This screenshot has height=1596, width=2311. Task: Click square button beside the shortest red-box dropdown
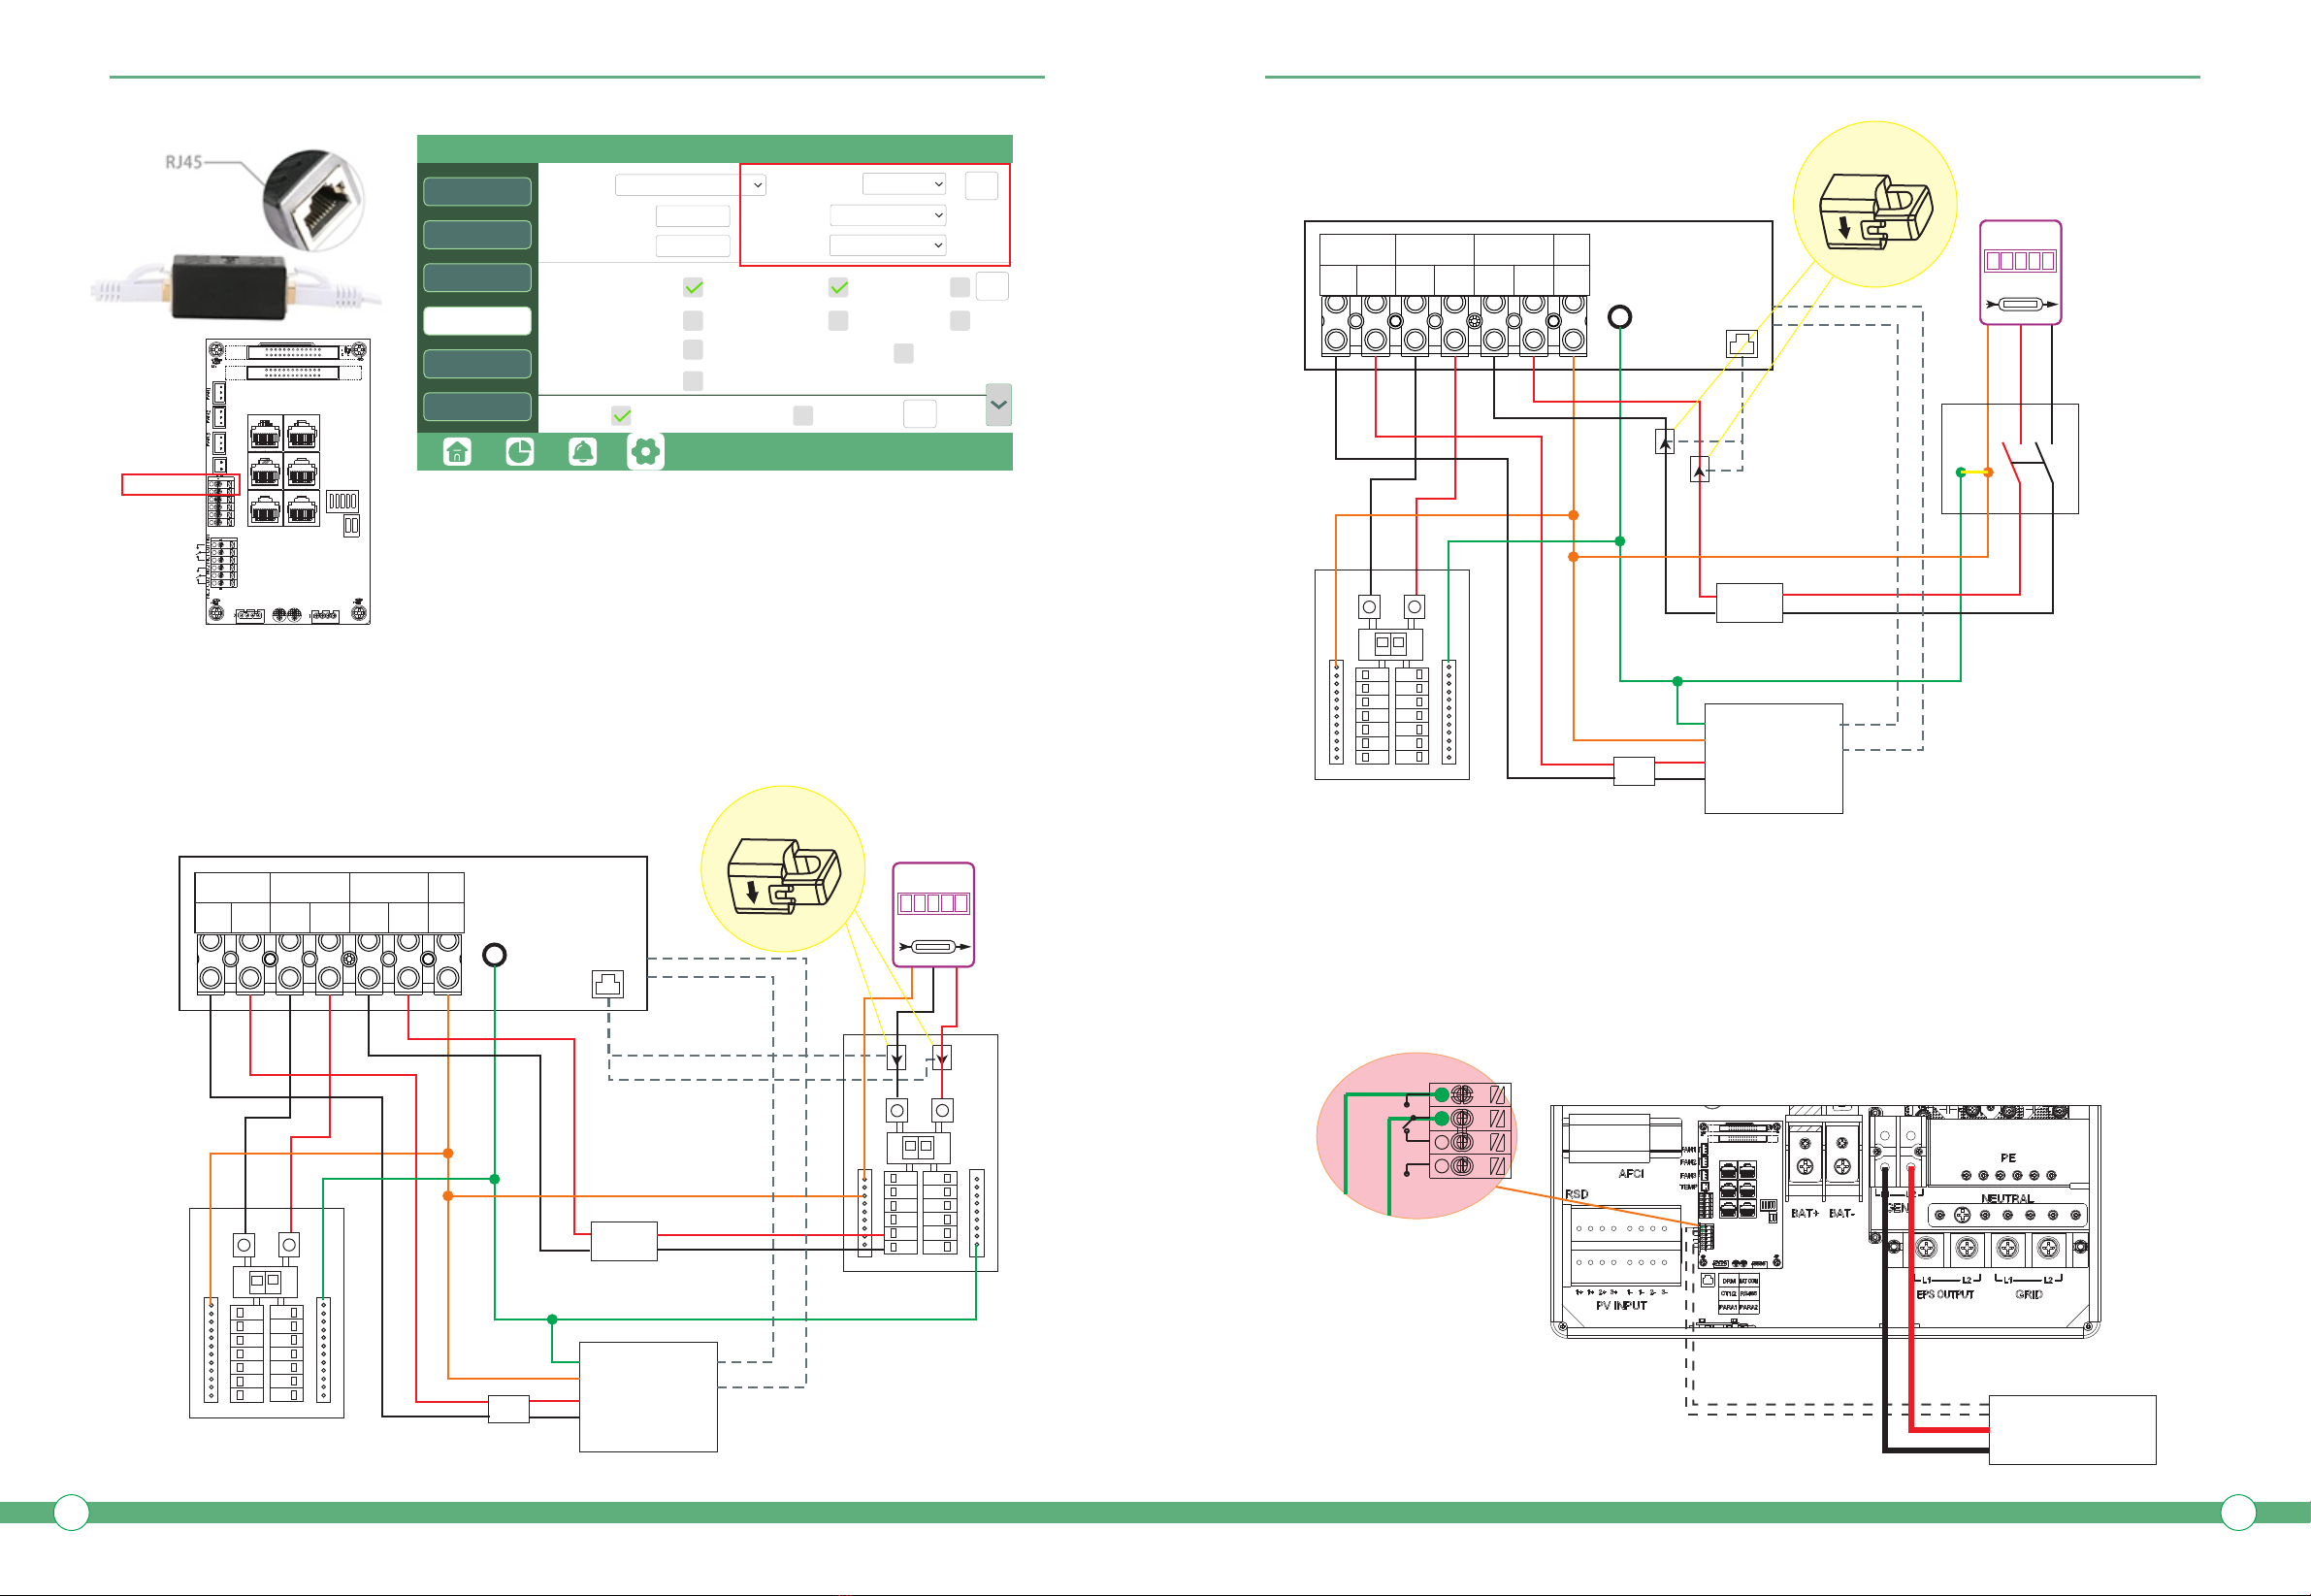pos(981,185)
